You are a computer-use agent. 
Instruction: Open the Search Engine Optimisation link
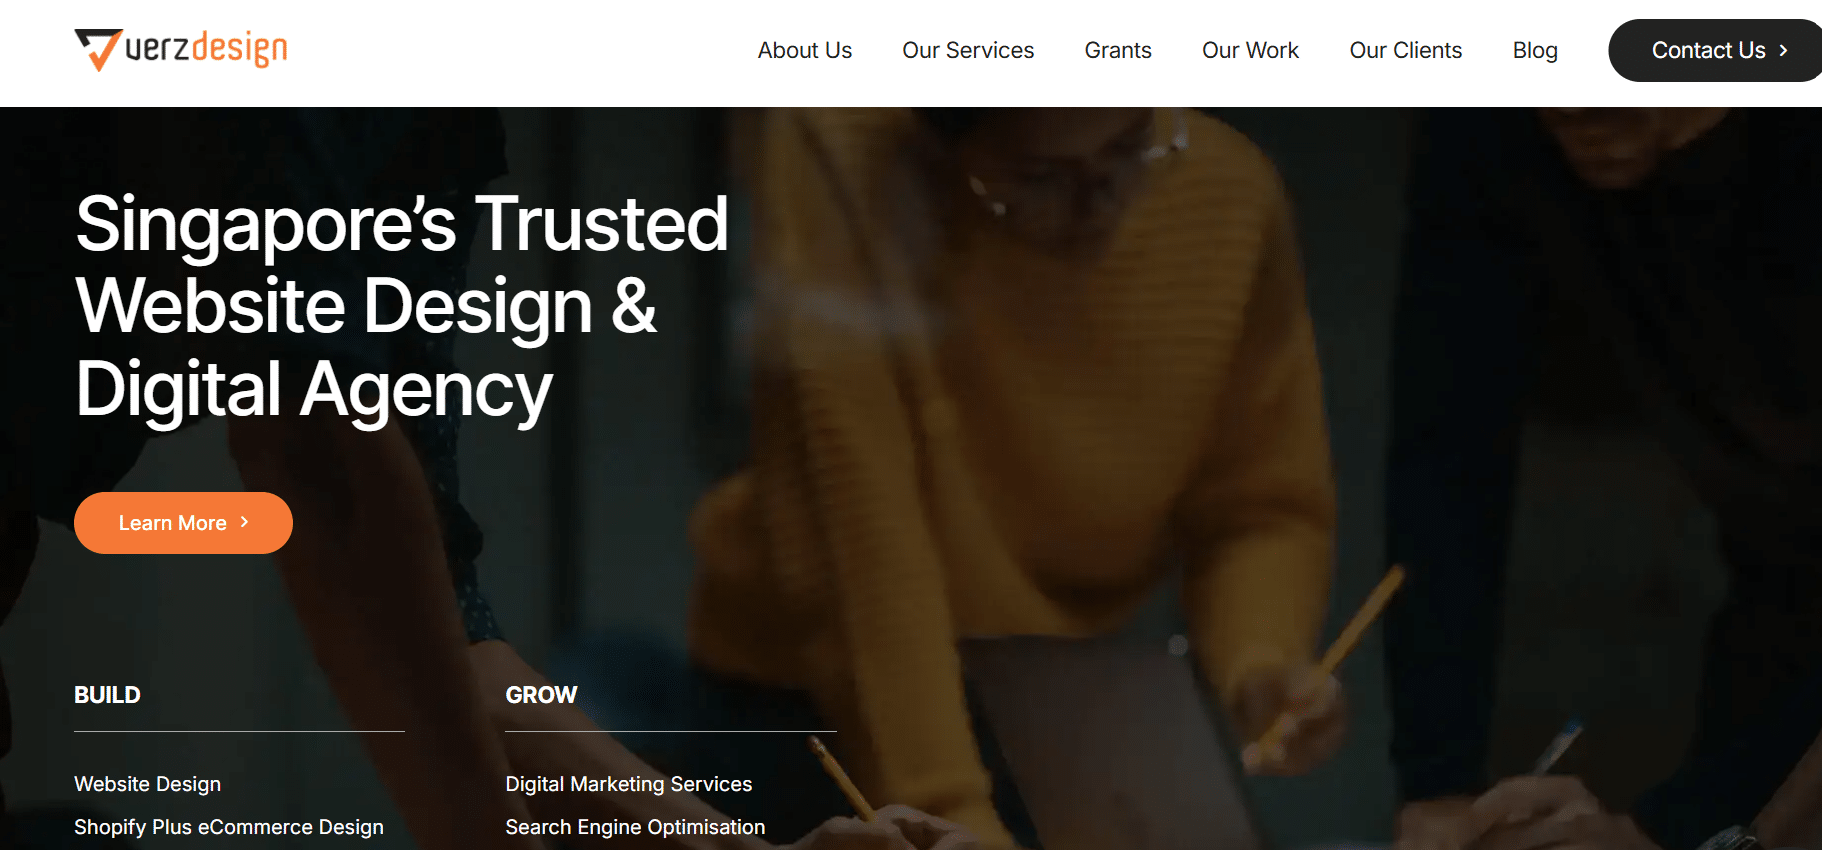coord(635,827)
